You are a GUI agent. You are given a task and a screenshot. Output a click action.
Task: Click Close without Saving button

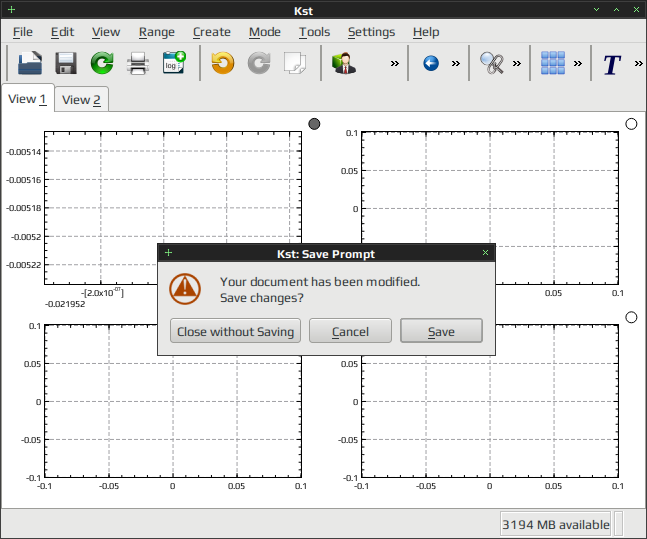point(235,331)
